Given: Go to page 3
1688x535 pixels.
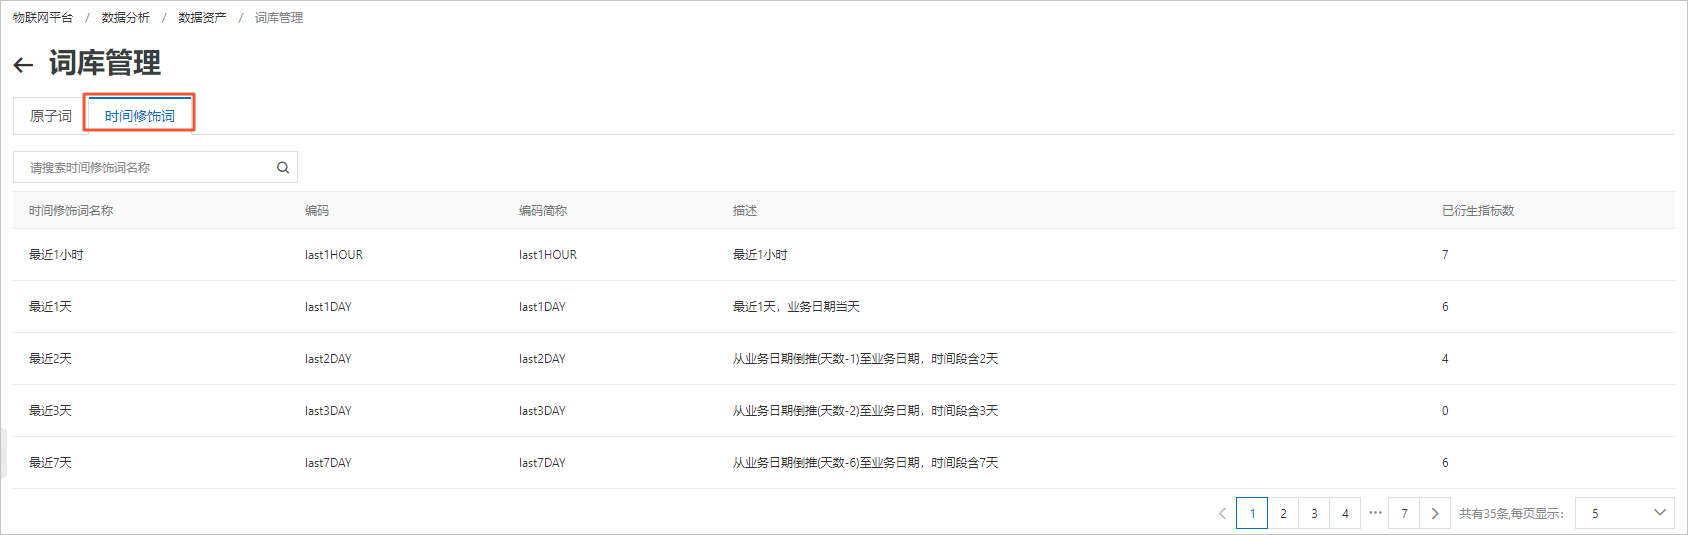Looking at the screenshot, I should [x=1314, y=513].
